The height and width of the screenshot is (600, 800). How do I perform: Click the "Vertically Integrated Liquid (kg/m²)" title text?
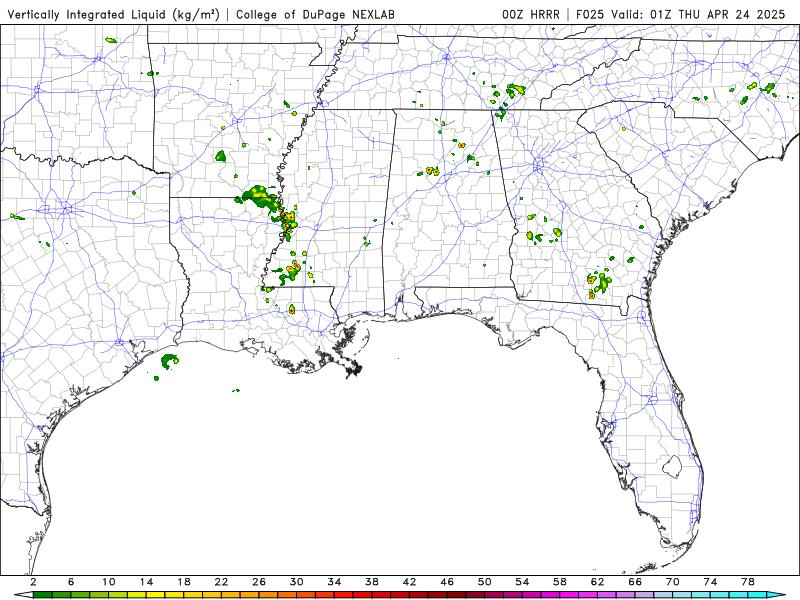coord(113,14)
